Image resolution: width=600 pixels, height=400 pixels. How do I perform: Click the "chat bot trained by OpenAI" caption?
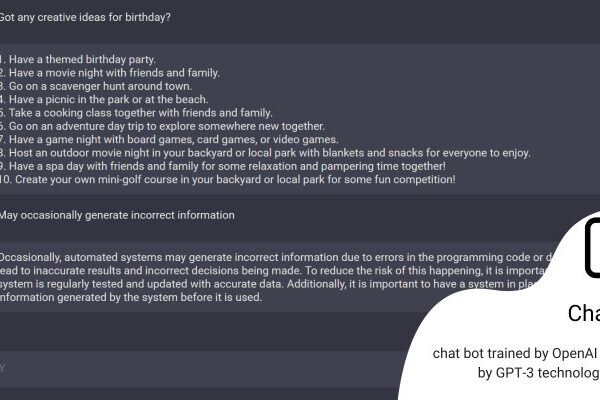[x=515, y=354]
